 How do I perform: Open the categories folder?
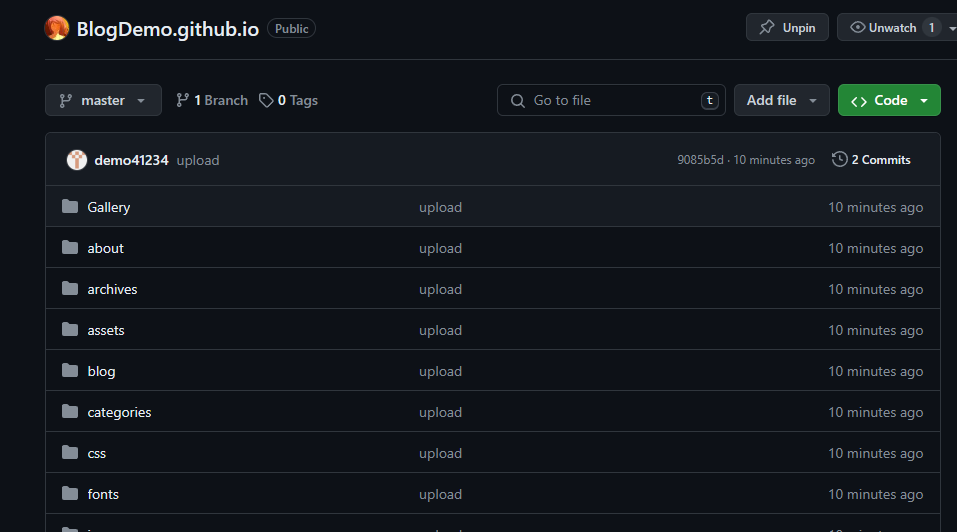[x=119, y=412]
